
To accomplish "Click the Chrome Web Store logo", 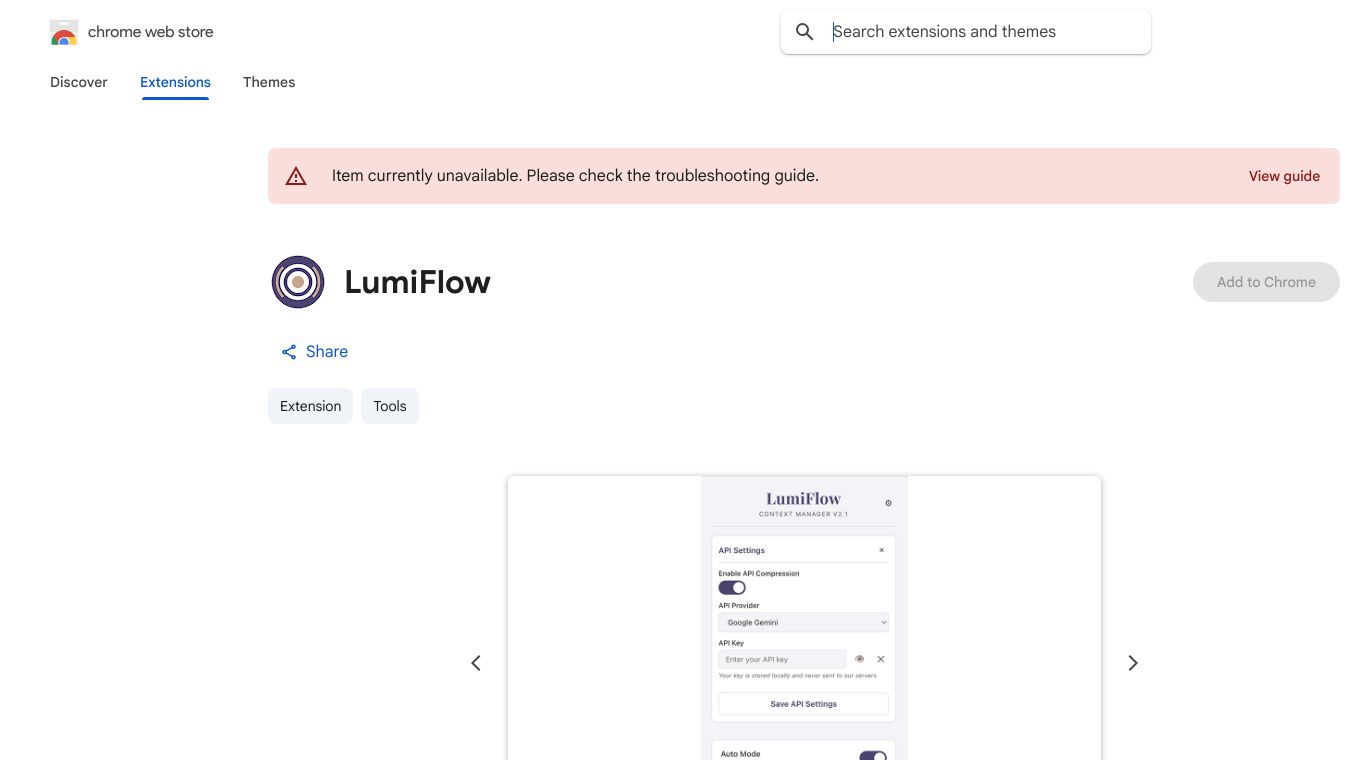I will click(63, 31).
